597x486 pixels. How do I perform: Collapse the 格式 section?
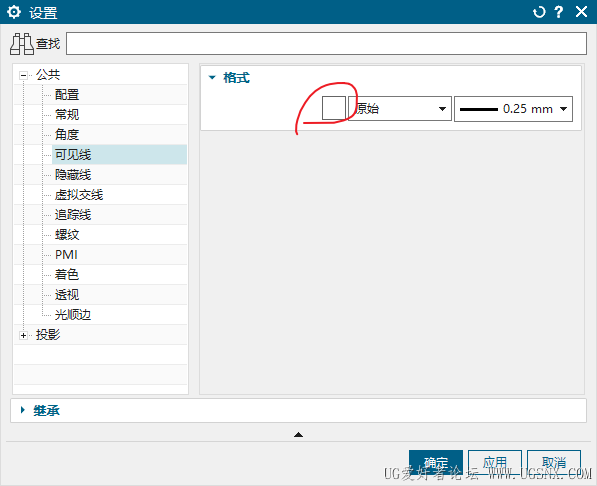coord(212,78)
